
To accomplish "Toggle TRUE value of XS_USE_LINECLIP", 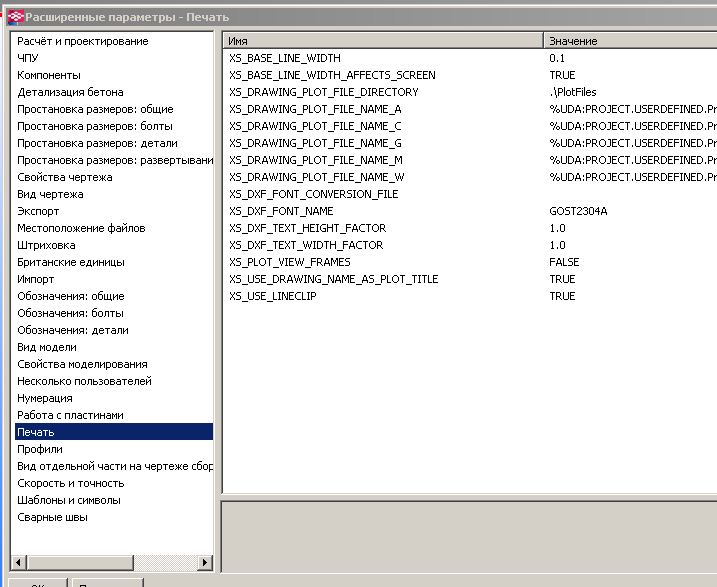I will point(562,296).
